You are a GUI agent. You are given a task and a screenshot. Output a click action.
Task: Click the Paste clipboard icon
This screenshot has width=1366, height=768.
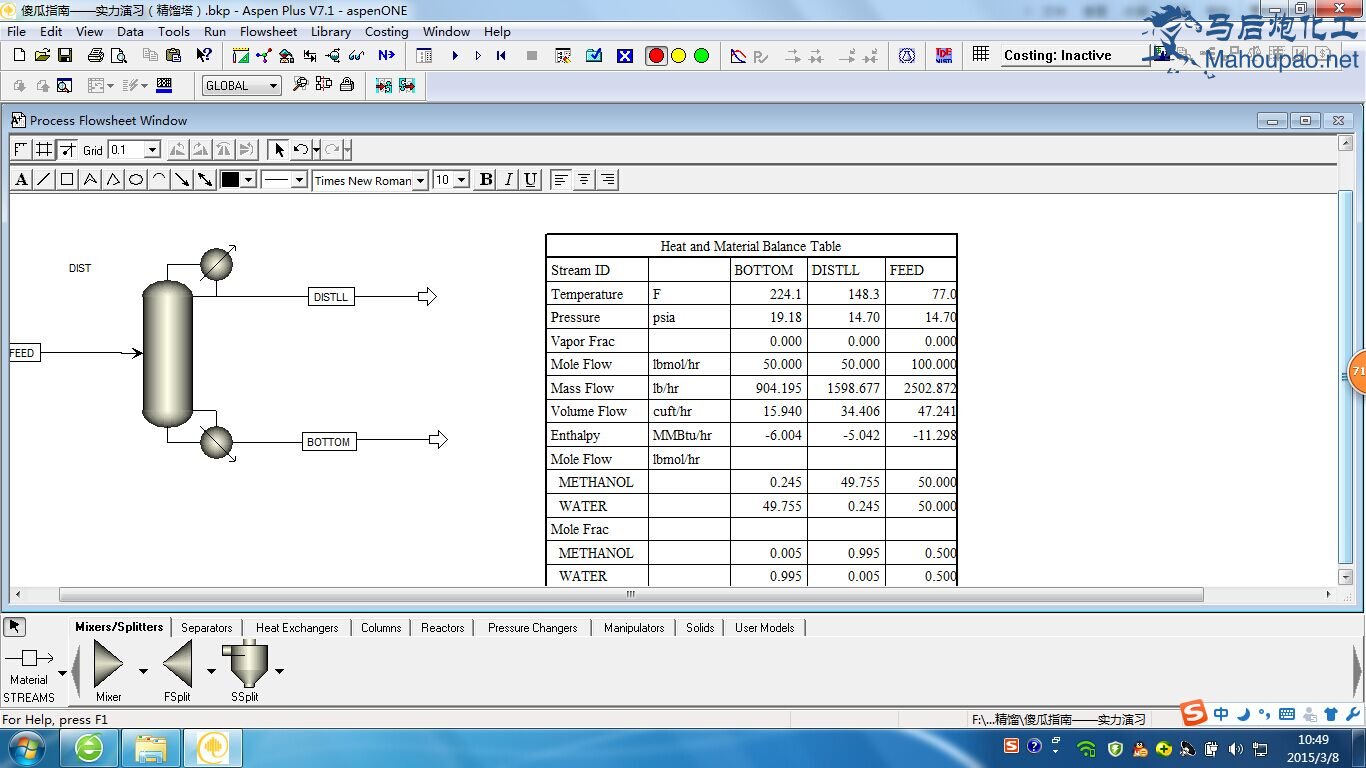(173, 55)
